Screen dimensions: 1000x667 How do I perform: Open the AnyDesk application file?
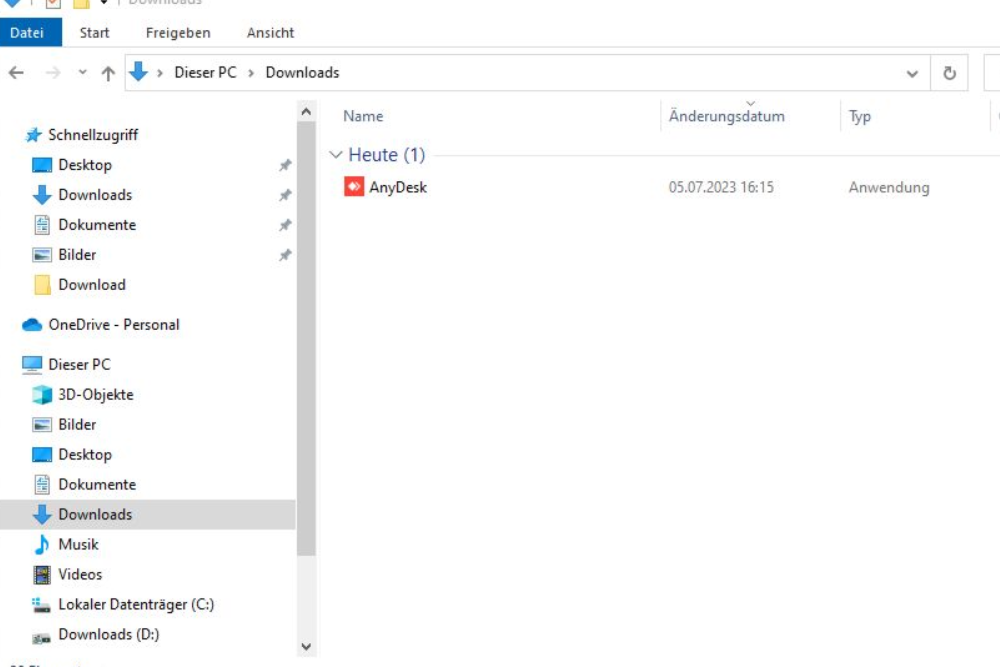[397, 187]
